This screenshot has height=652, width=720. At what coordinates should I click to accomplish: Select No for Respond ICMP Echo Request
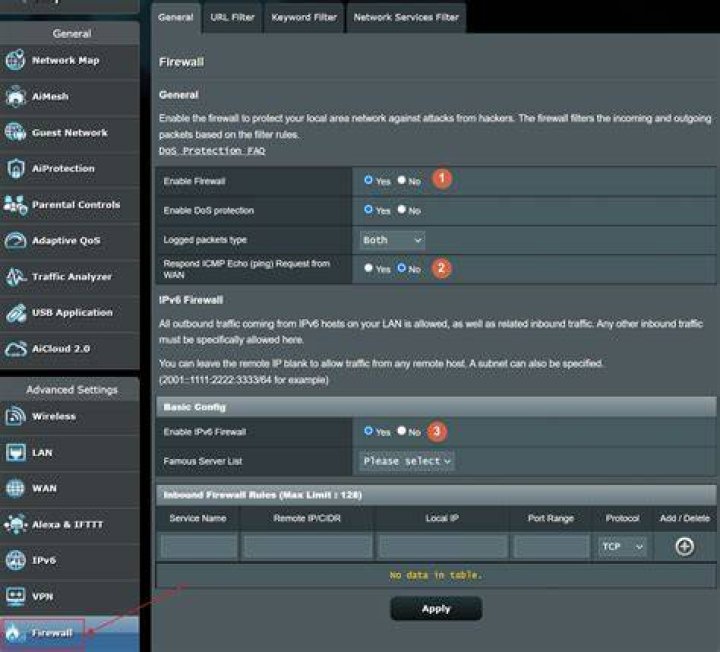tap(401, 267)
